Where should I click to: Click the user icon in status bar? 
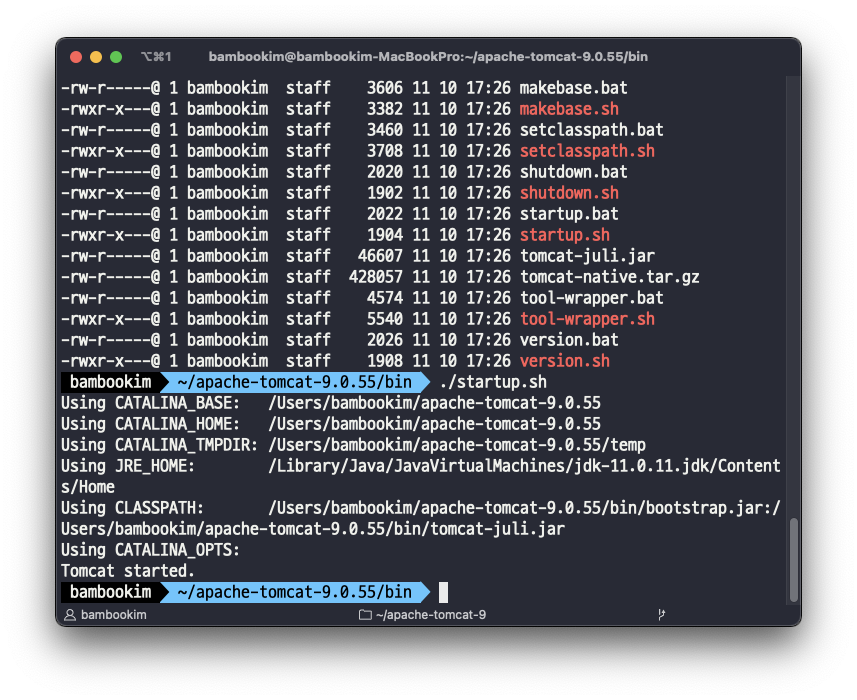click(x=70, y=615)
